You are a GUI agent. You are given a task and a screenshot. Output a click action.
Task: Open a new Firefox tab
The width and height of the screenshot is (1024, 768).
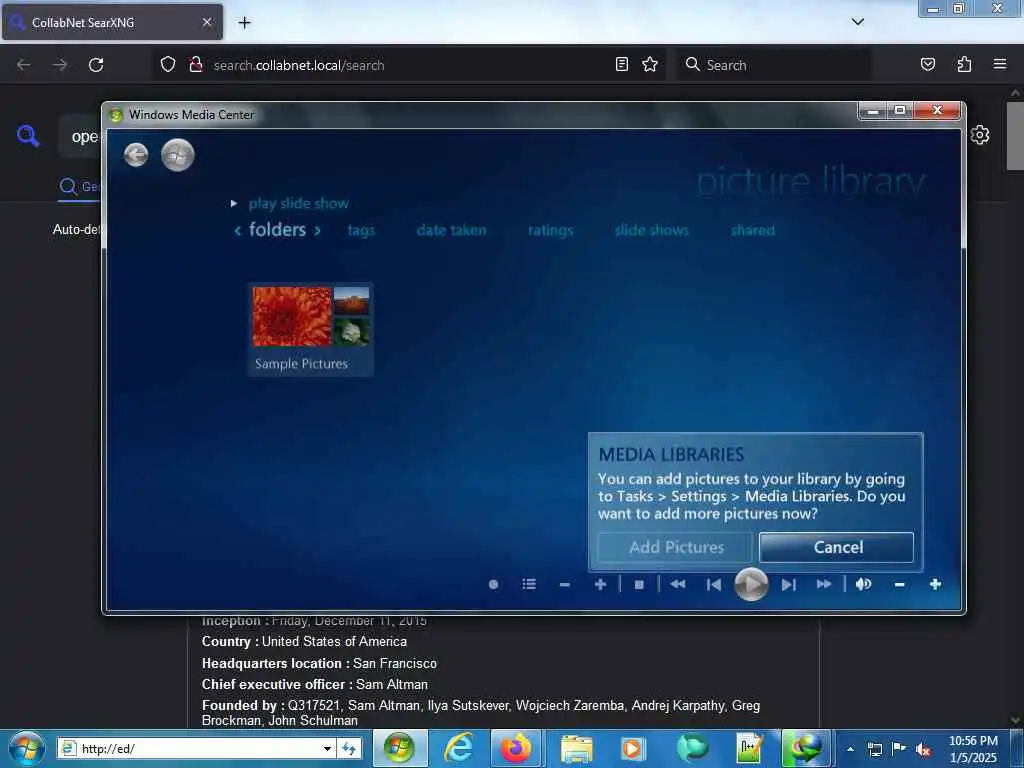tap(244, 23)
